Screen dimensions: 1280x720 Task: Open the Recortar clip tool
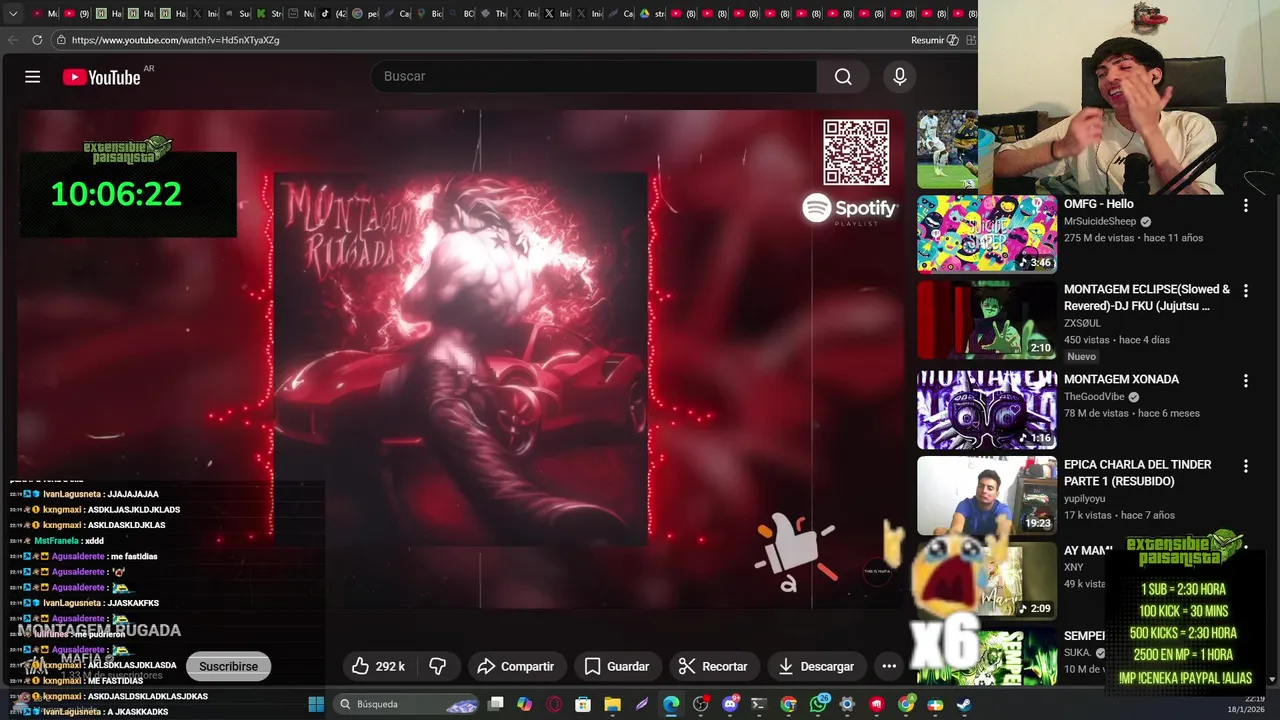[713, 666]
